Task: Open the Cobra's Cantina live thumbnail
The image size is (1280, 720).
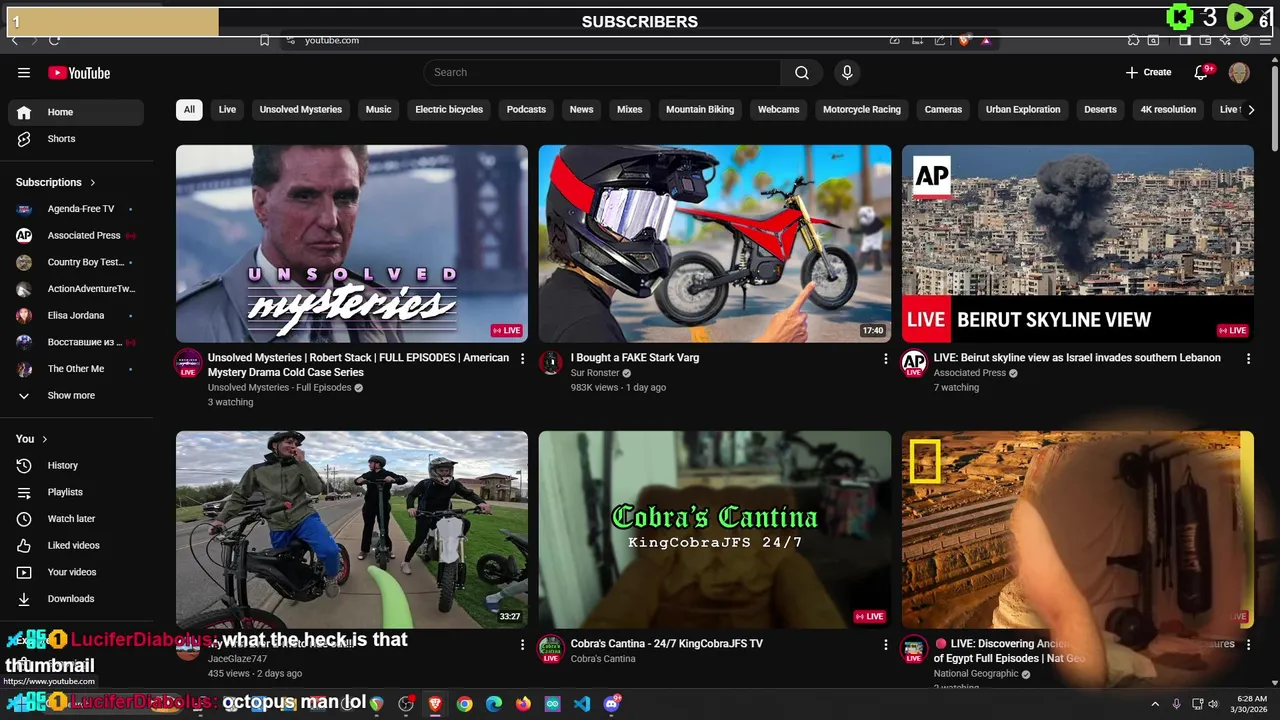Action: point(715,529)
